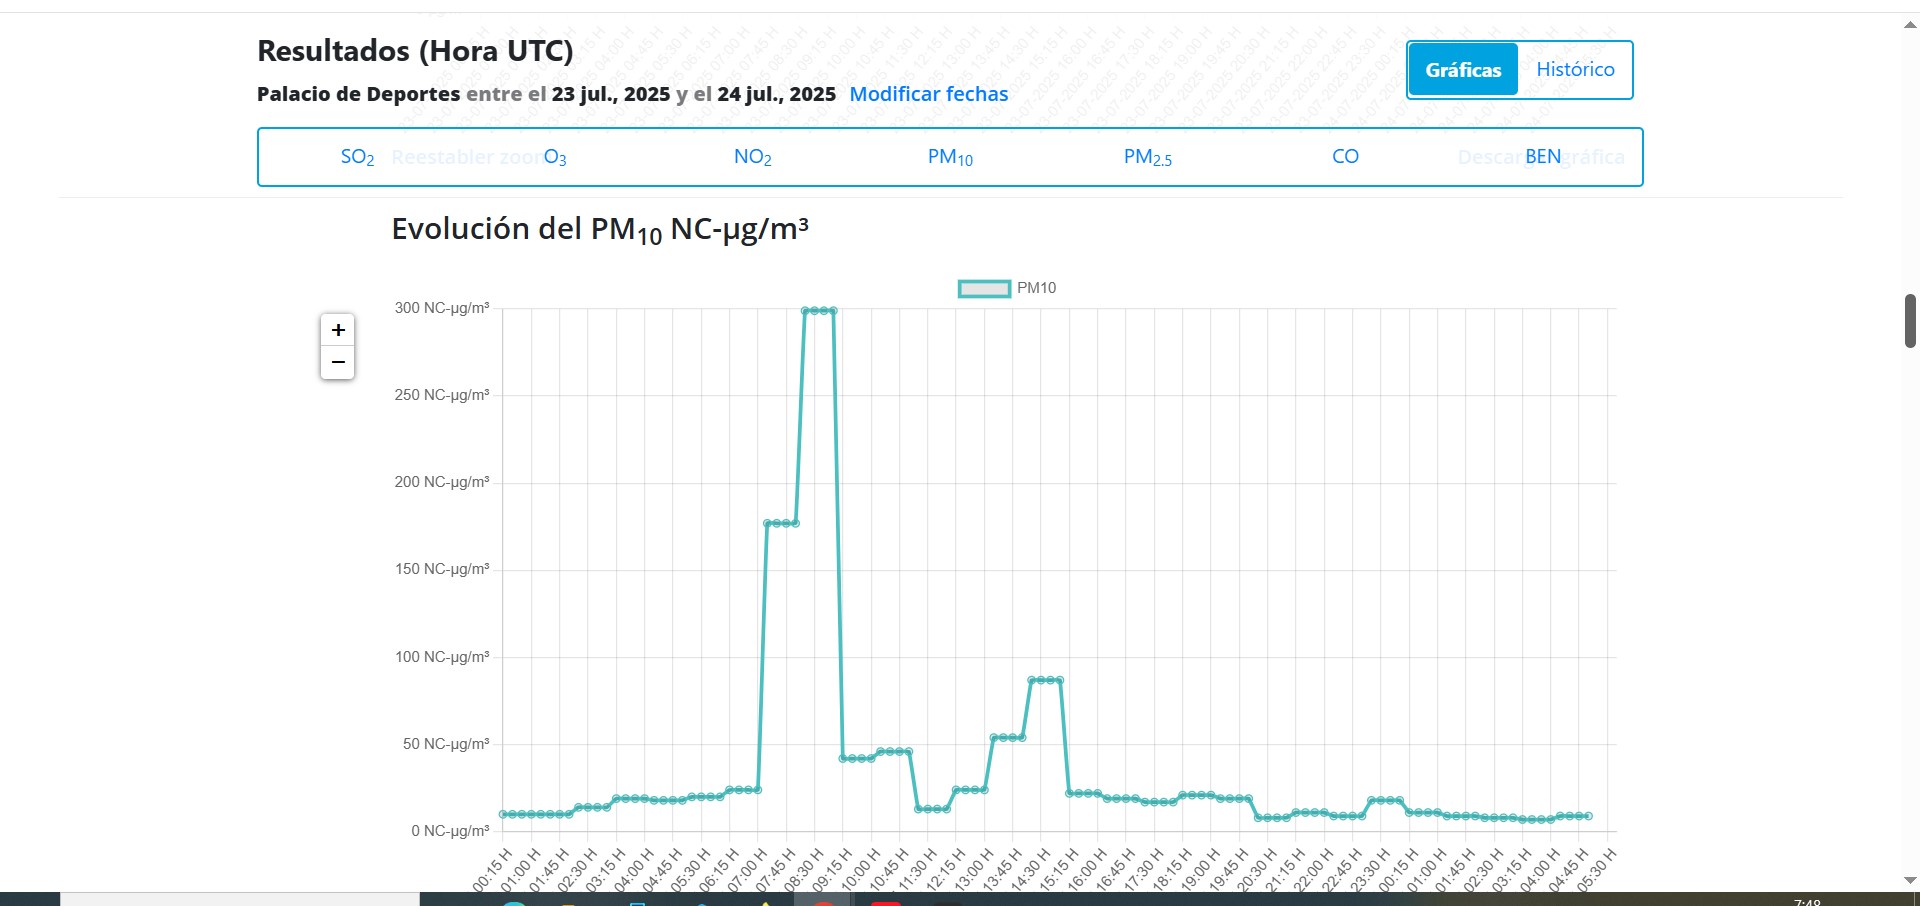Click the peak data point near 87 at 14:30
Image resolution: width=1920 pixels, height=906 pixels.
click(x=1041, y=680)
